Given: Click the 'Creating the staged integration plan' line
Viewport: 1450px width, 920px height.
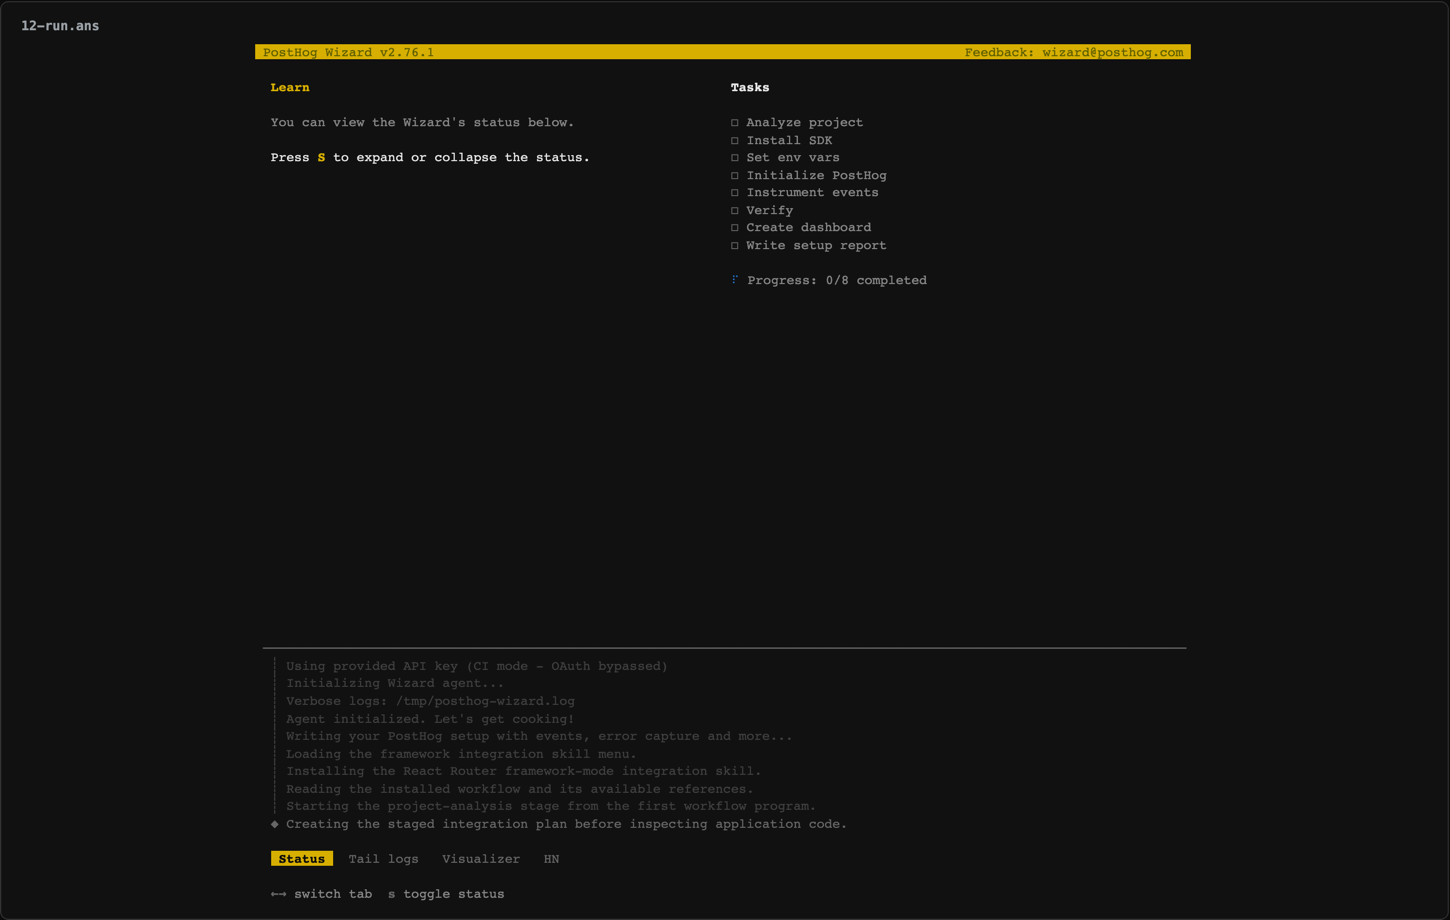Looking at the screenshot, I should point(566,824).
